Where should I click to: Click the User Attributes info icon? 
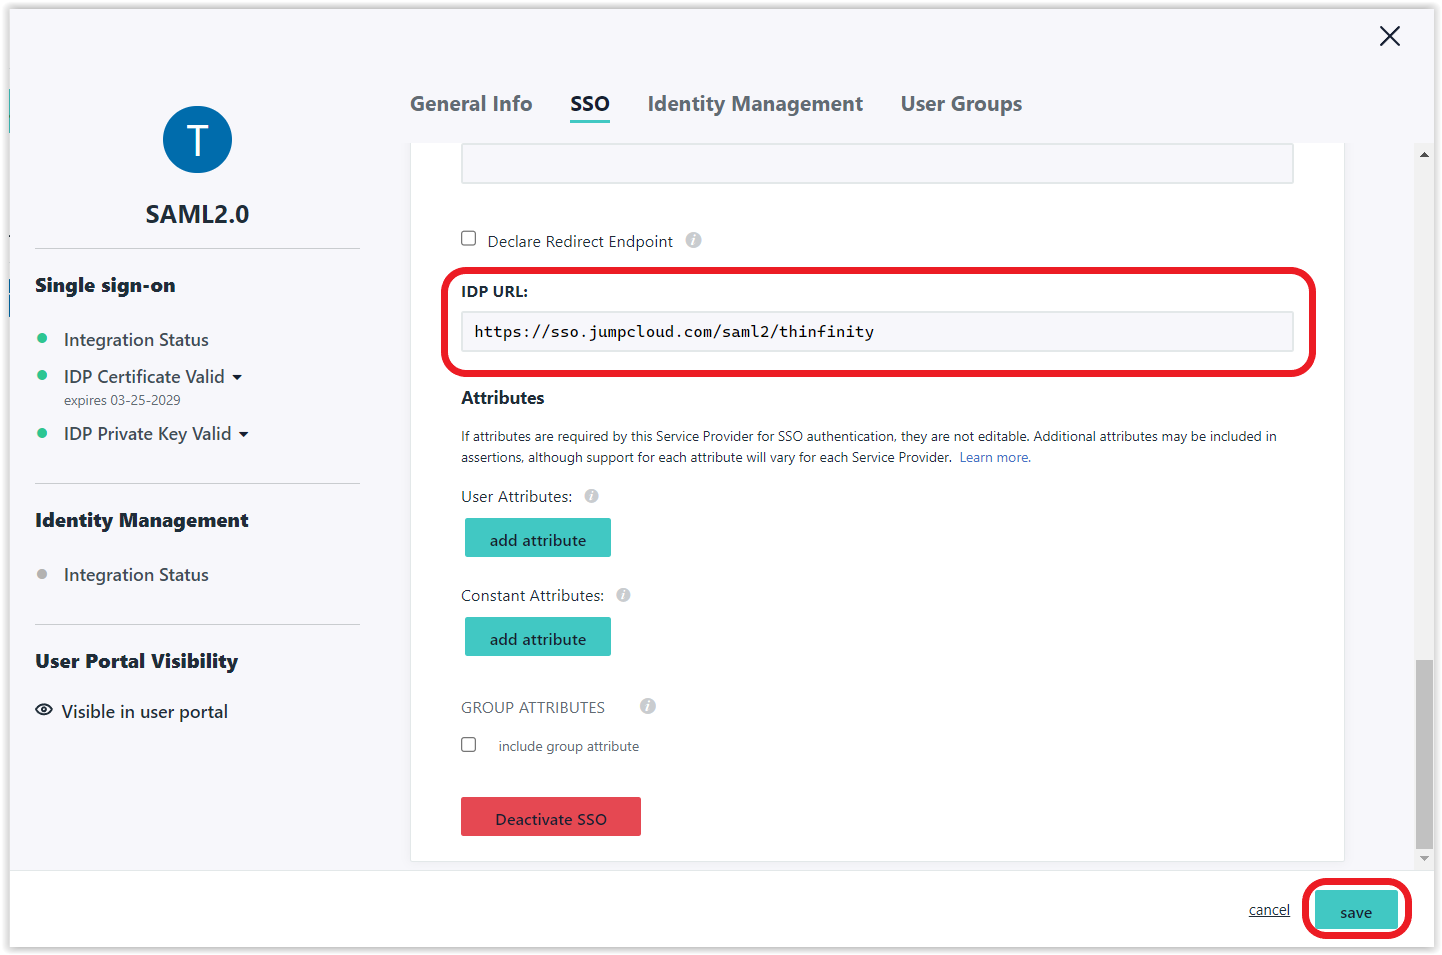[591, 496]
